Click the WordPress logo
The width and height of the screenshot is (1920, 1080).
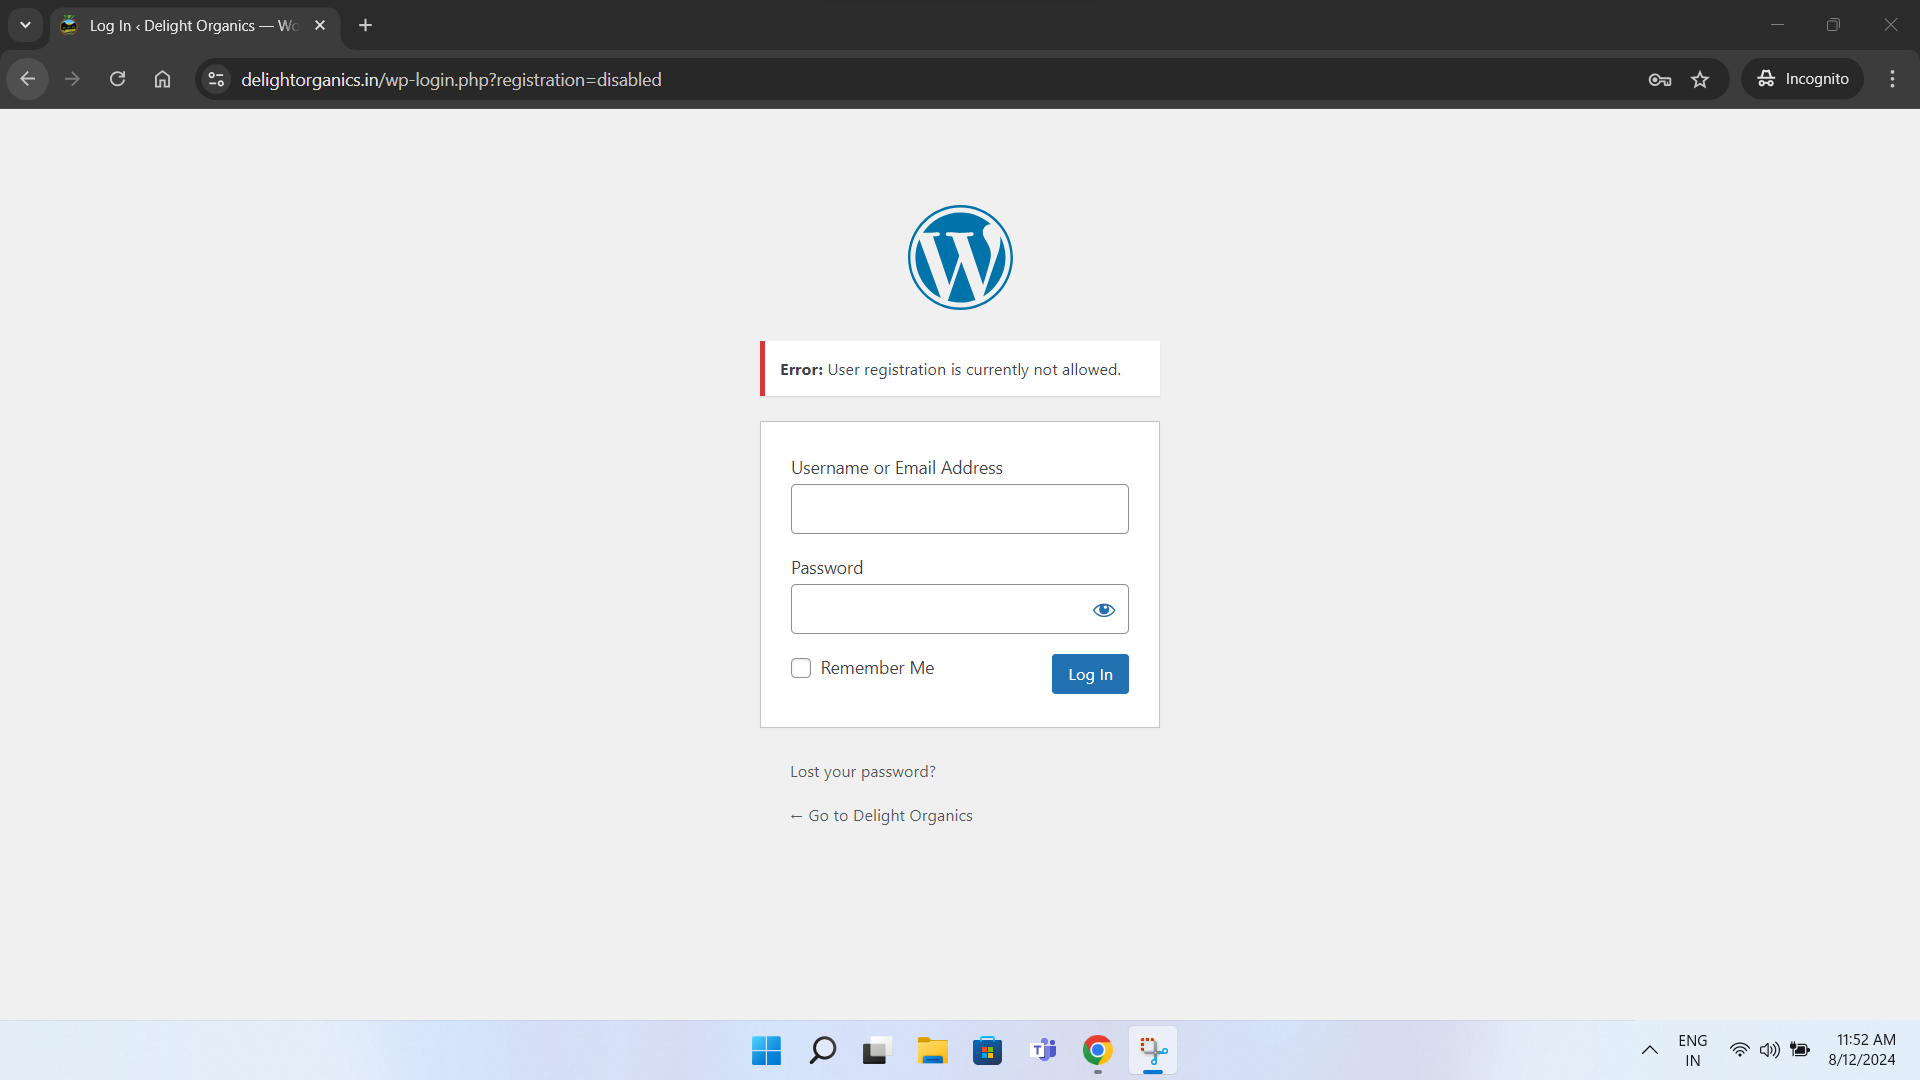click(x=960, y=257)
